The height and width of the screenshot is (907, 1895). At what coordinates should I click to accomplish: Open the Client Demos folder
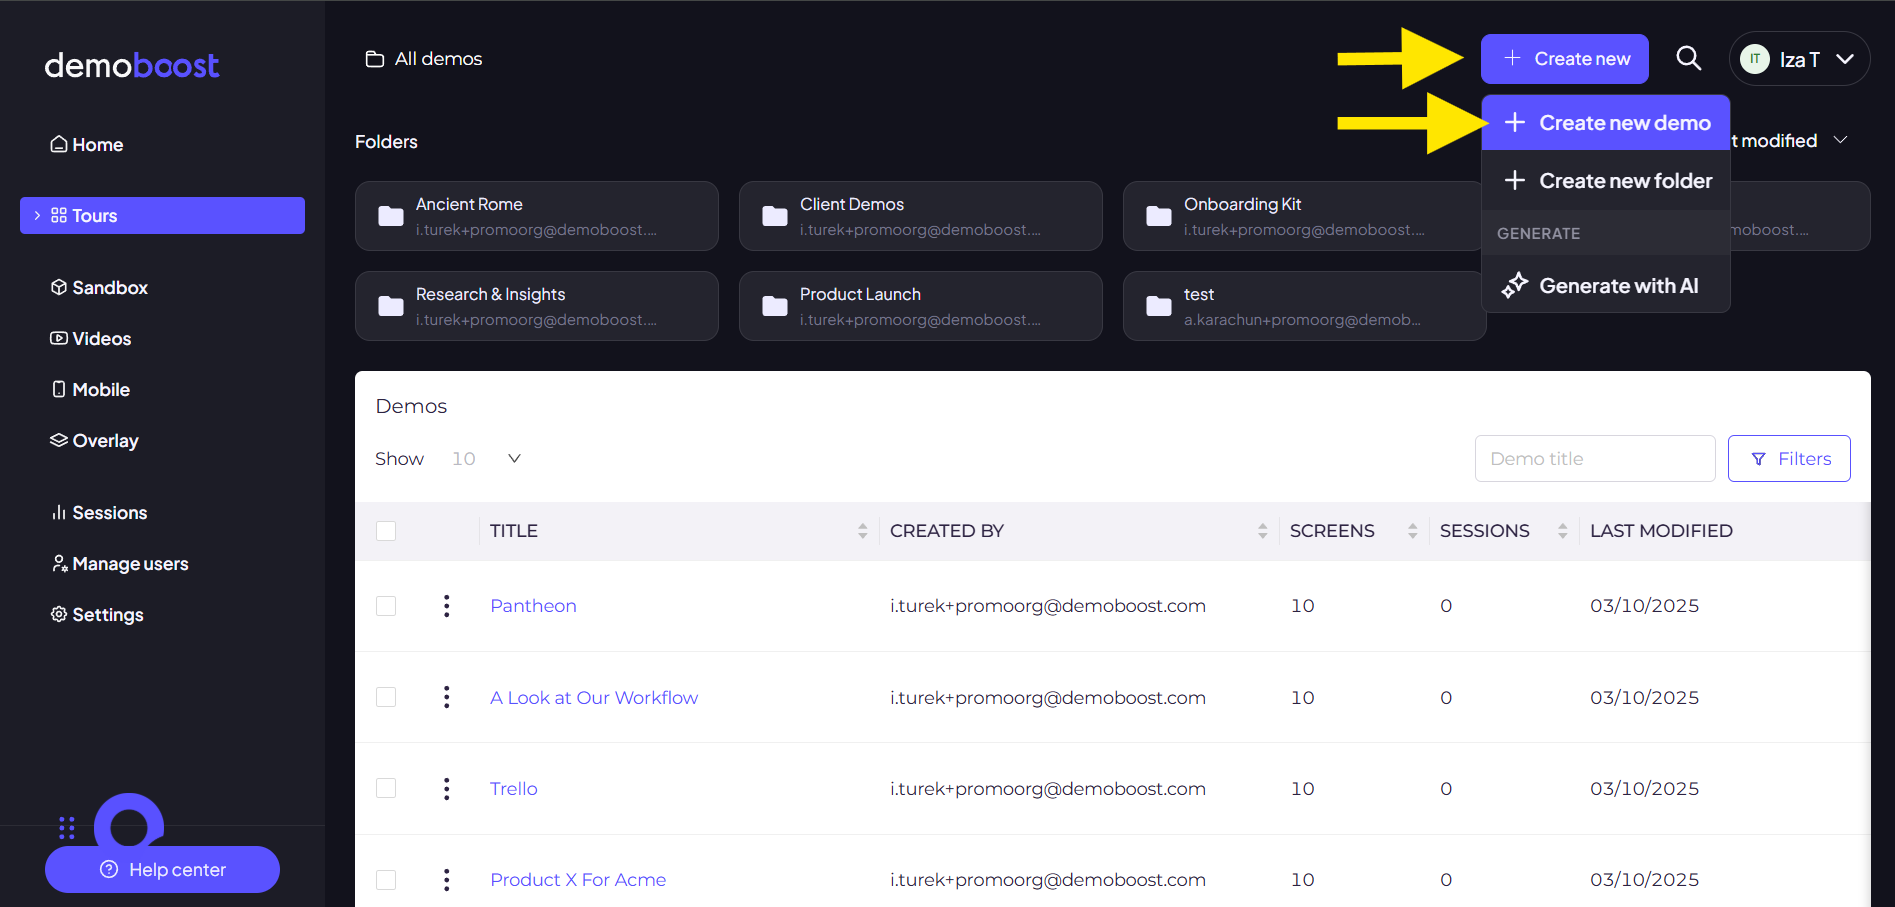coord(920,216)
